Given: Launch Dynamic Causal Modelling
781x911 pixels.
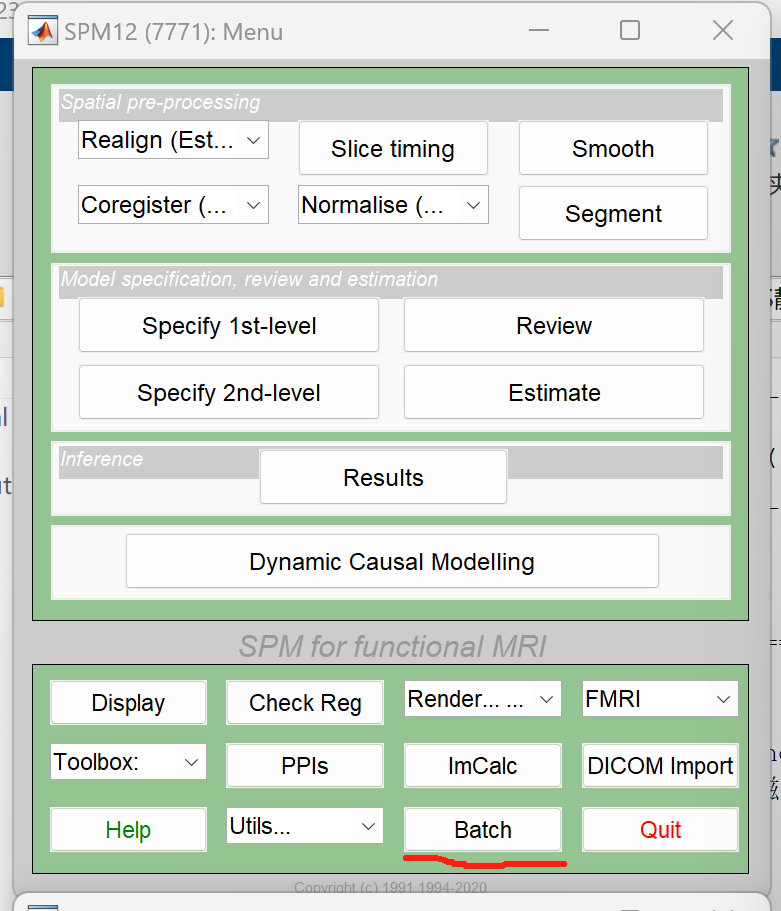Looking at the screenshot, I should pyautogui.click(x=392, y=561).
